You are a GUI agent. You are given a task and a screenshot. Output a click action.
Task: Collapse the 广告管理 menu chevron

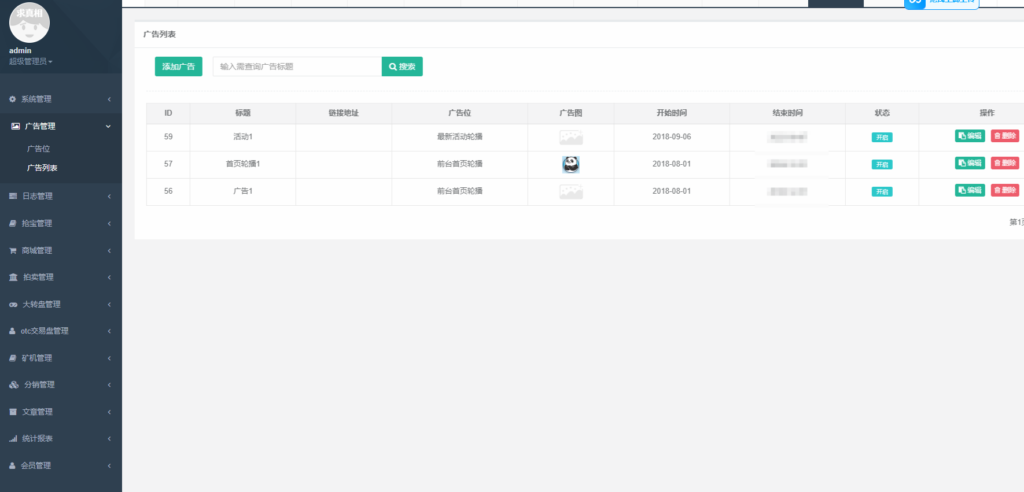click(x=108, y=127)
